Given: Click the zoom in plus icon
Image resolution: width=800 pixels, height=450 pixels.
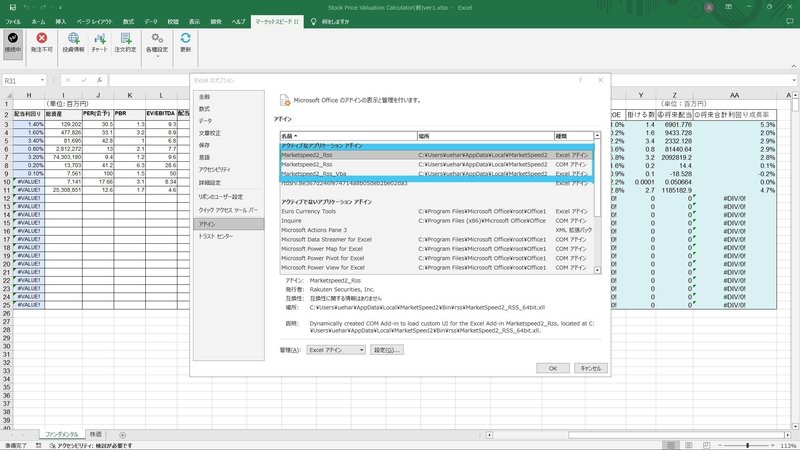Looking at the screenshot, I should coord(773,445).
